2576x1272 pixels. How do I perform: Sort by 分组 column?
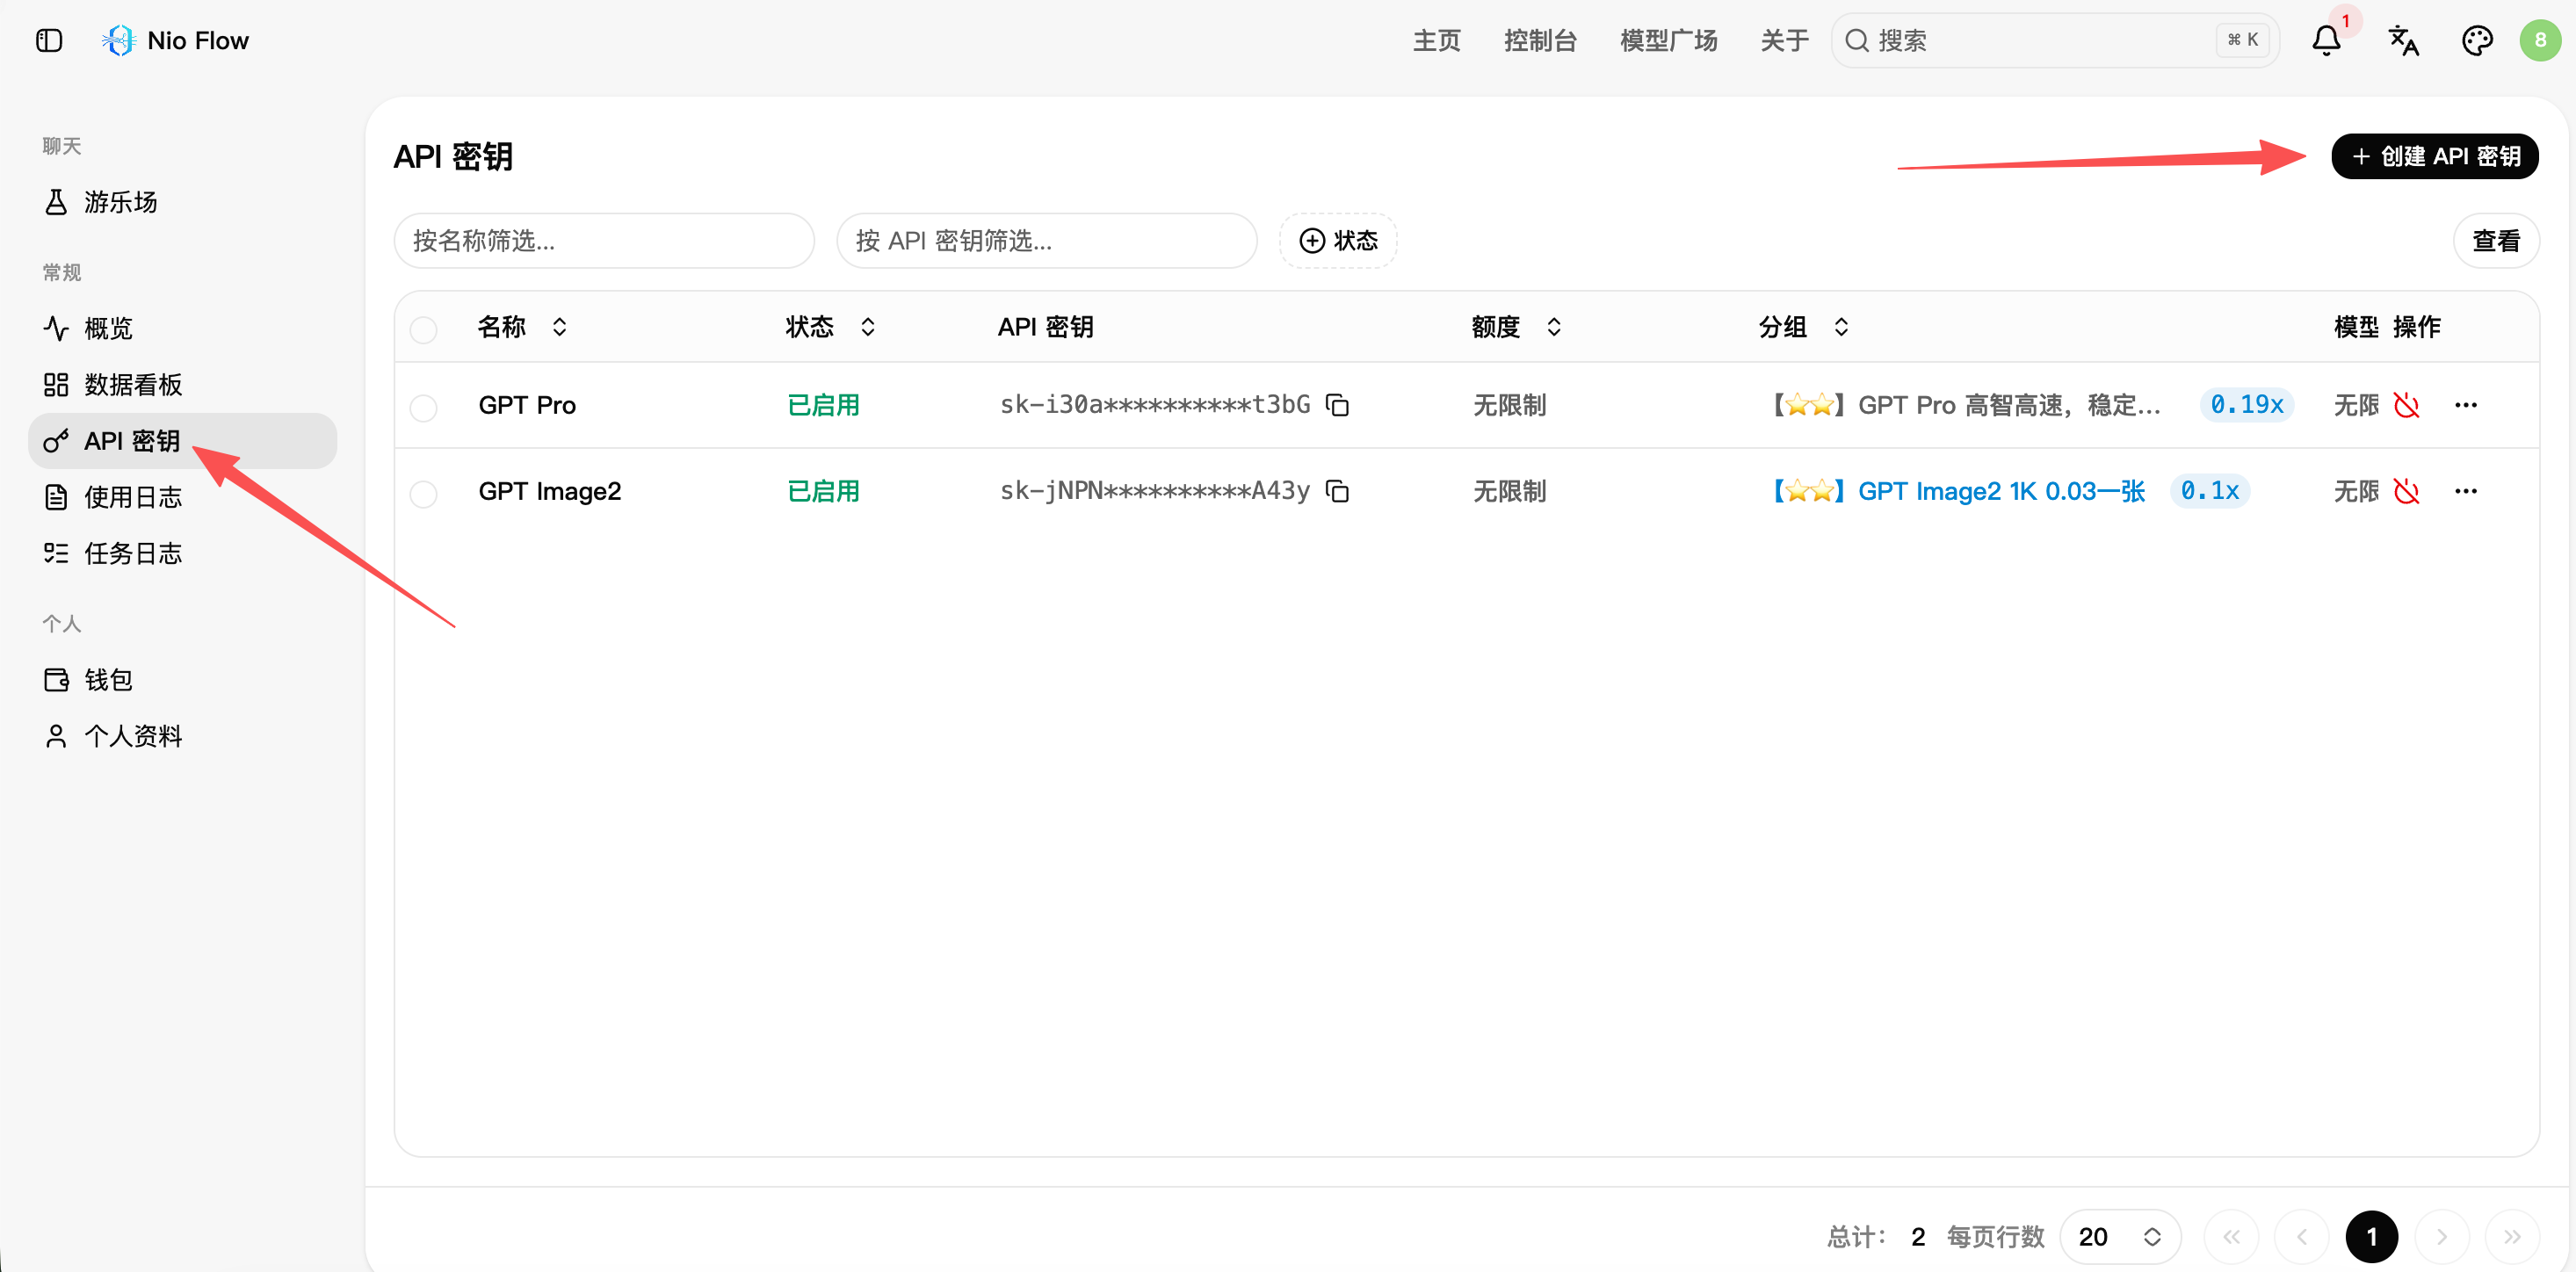(x=1803, y=327)
